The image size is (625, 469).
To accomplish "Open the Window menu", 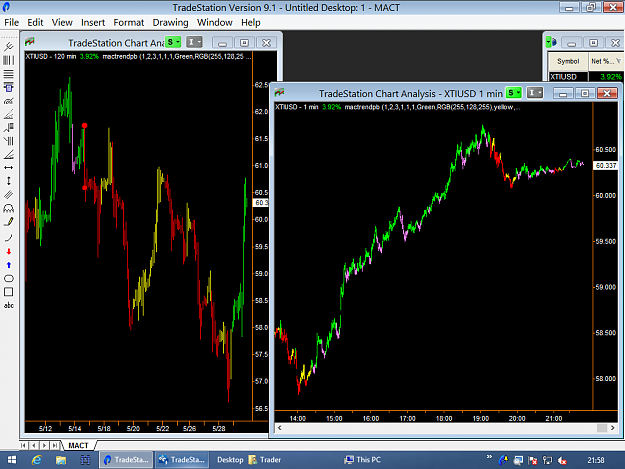I will point(214,22).
